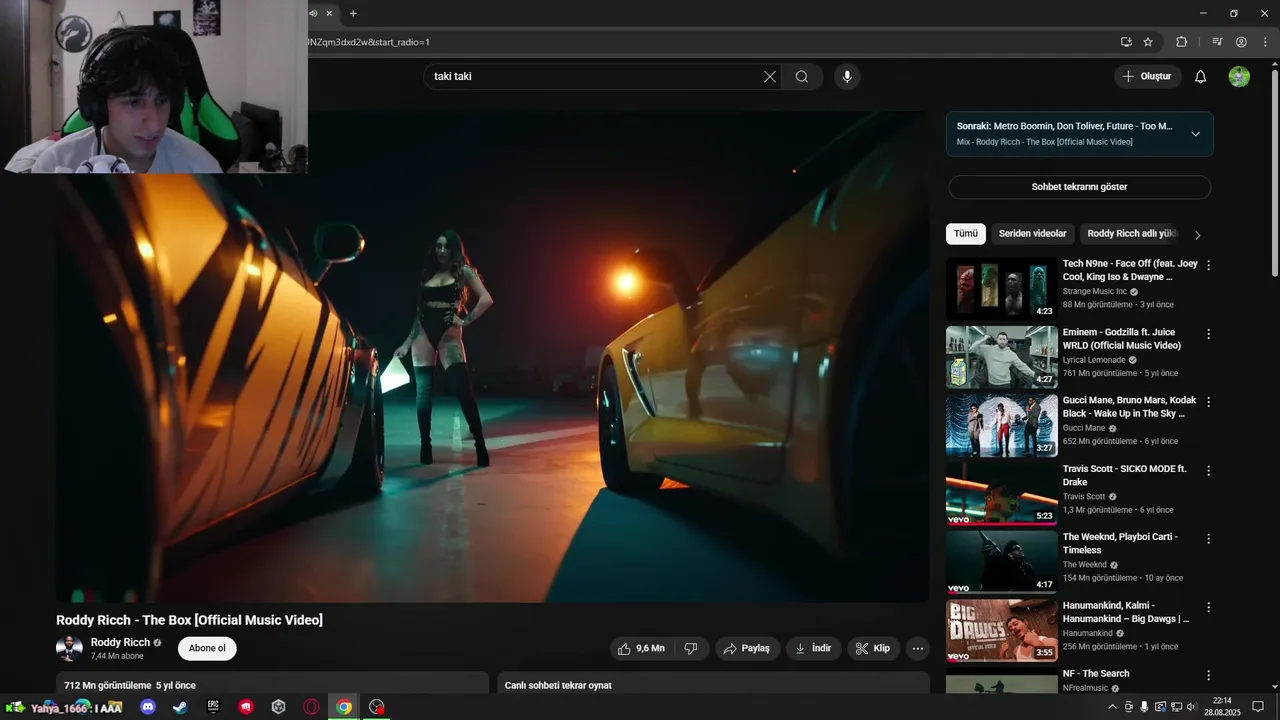
Task: Select the Roddy Ricch adlı chip
Action: [x=1133, y=234]
